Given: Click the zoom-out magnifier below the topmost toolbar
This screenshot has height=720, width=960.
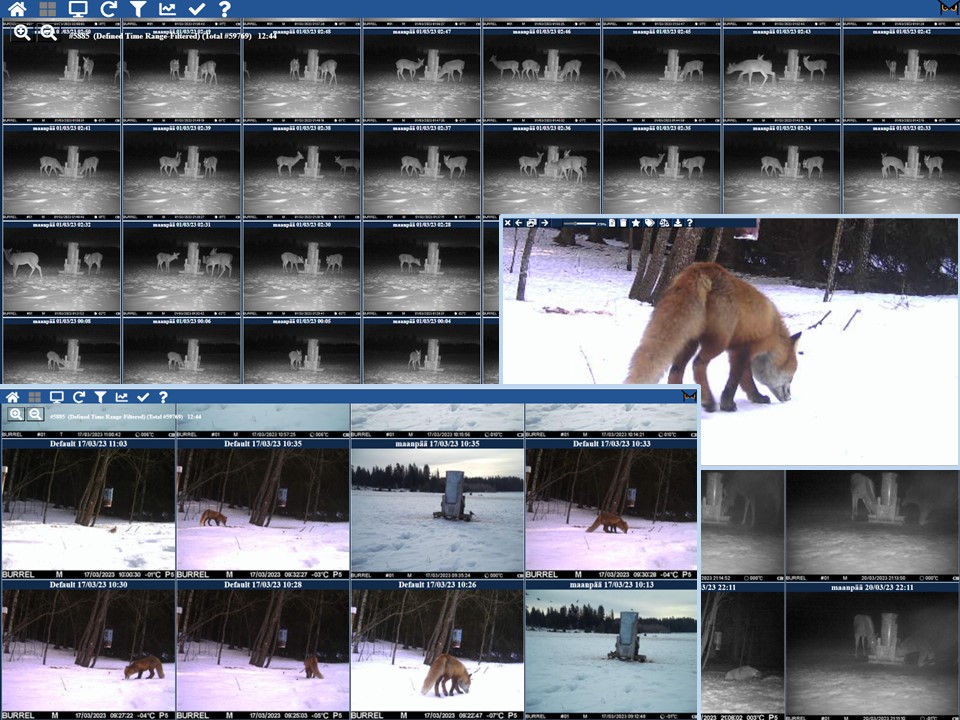Looking at the screenshot, I should pyautogui.click(x=48, y=33).
